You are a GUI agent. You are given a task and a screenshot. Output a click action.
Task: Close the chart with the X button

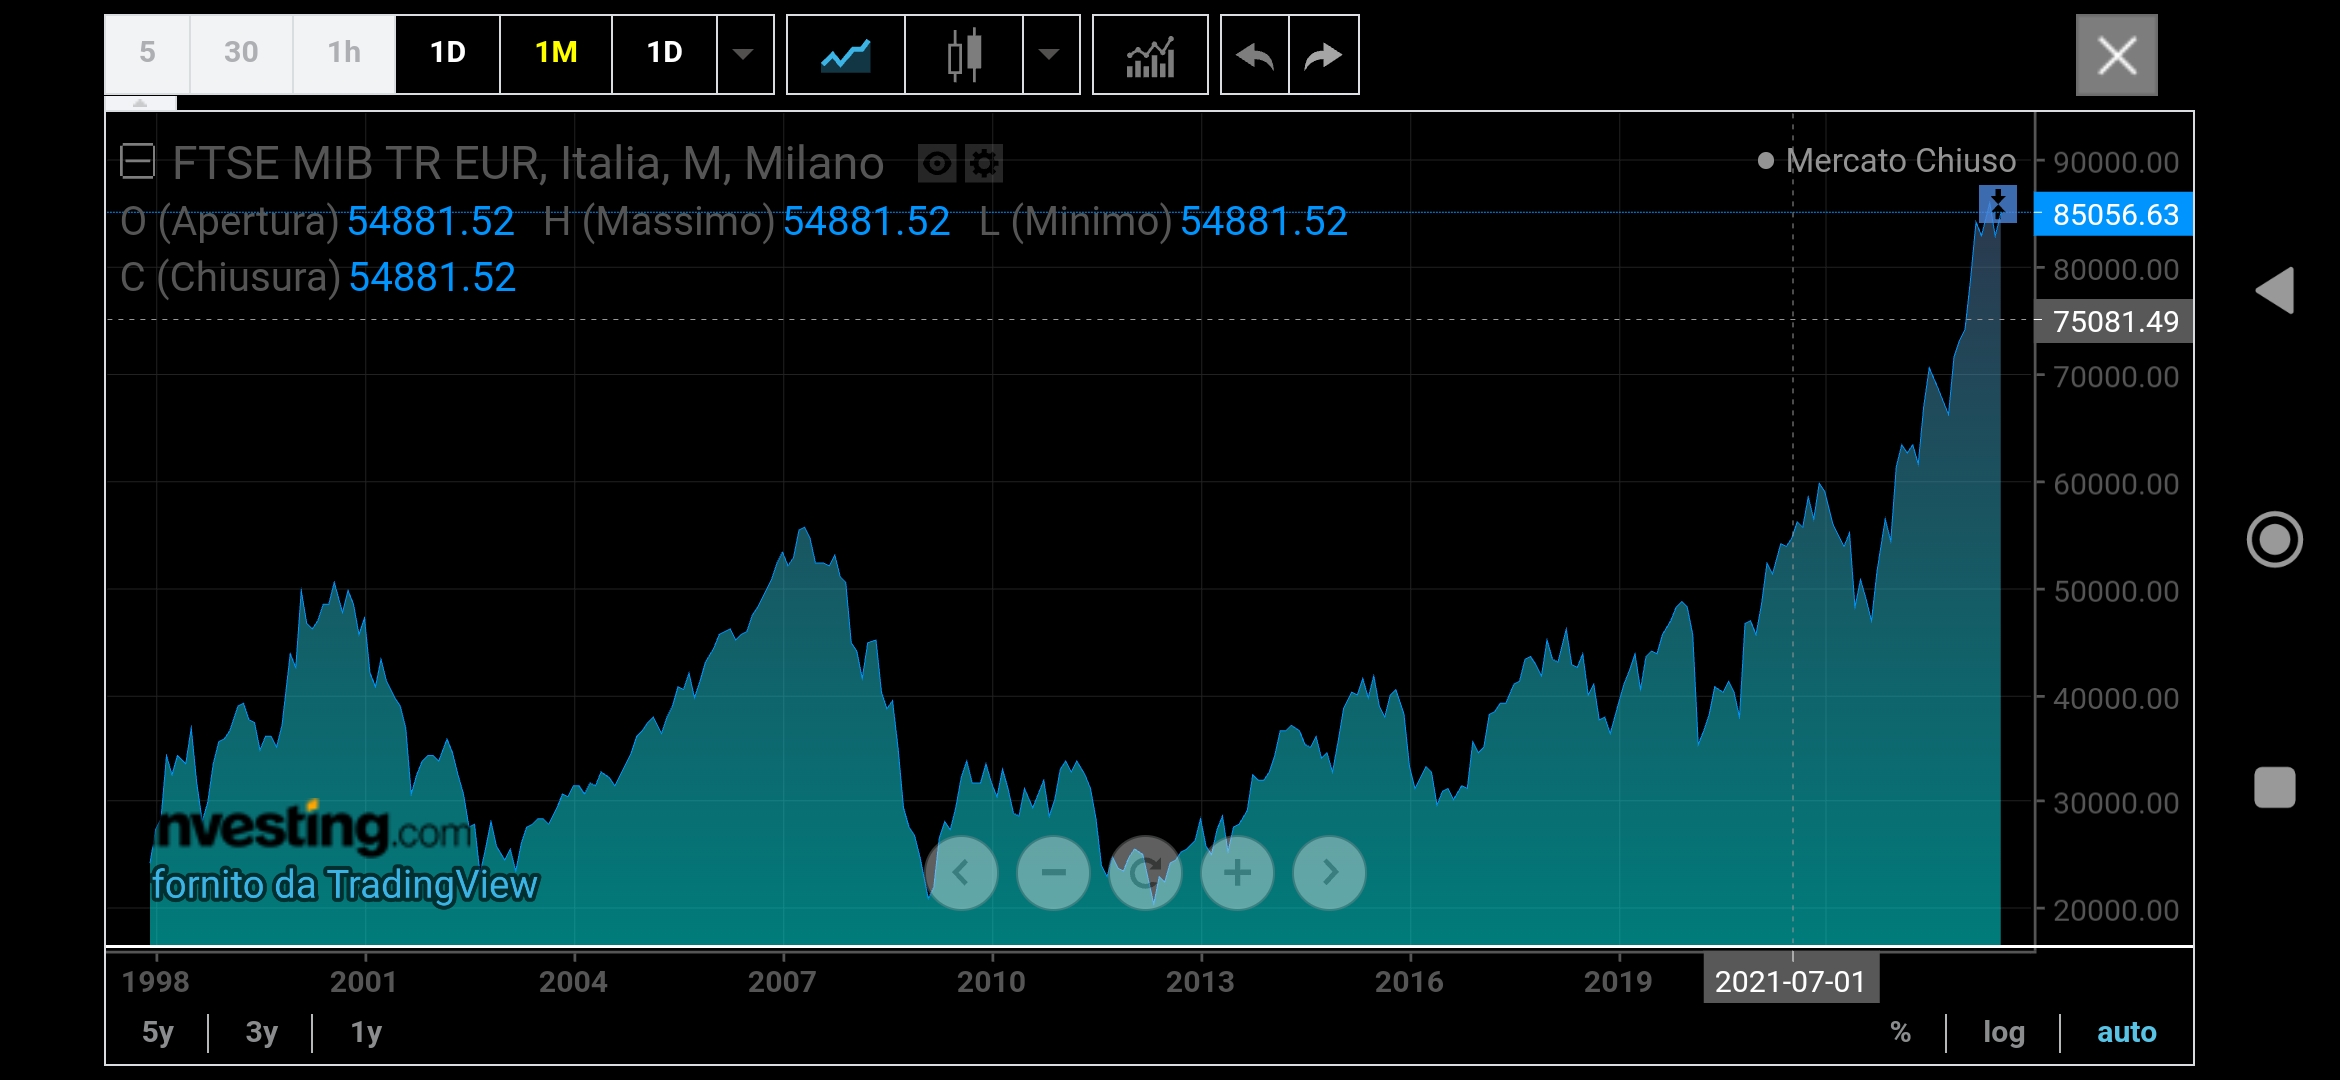[2116, 55]
